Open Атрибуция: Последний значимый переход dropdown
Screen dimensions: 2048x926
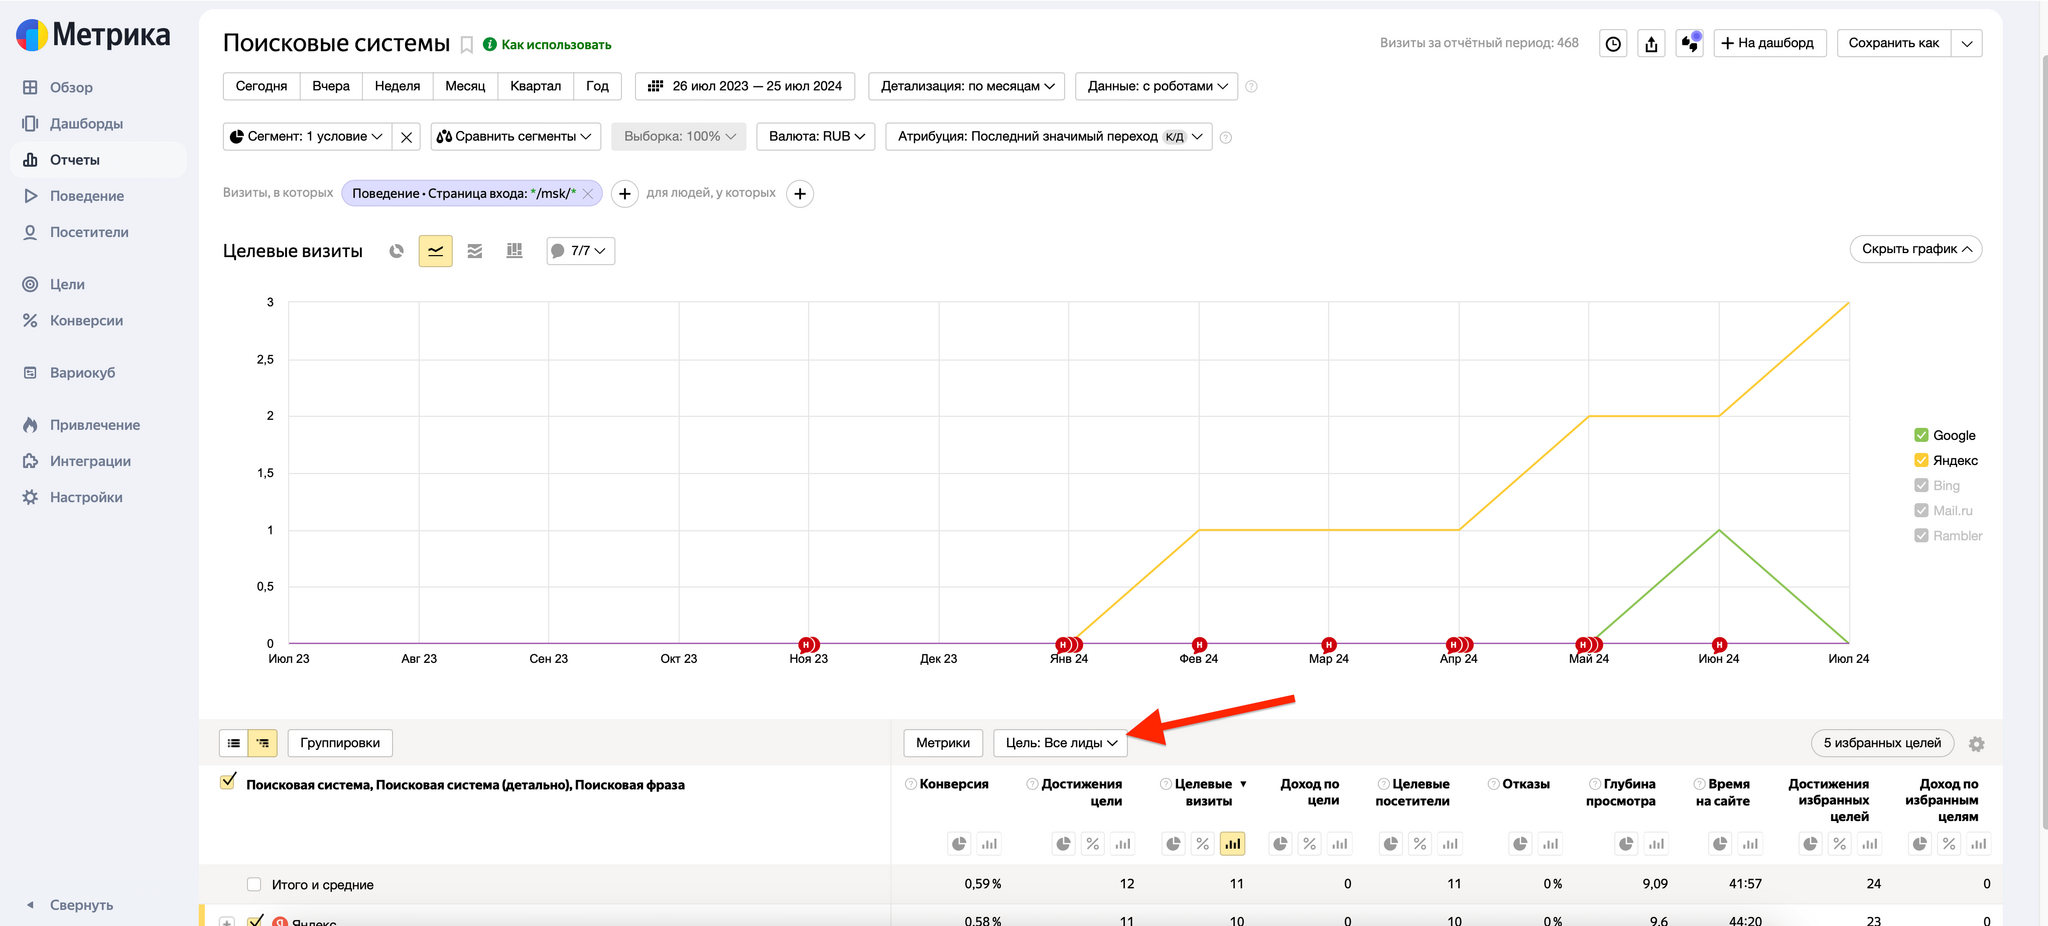coord(1049,137)
